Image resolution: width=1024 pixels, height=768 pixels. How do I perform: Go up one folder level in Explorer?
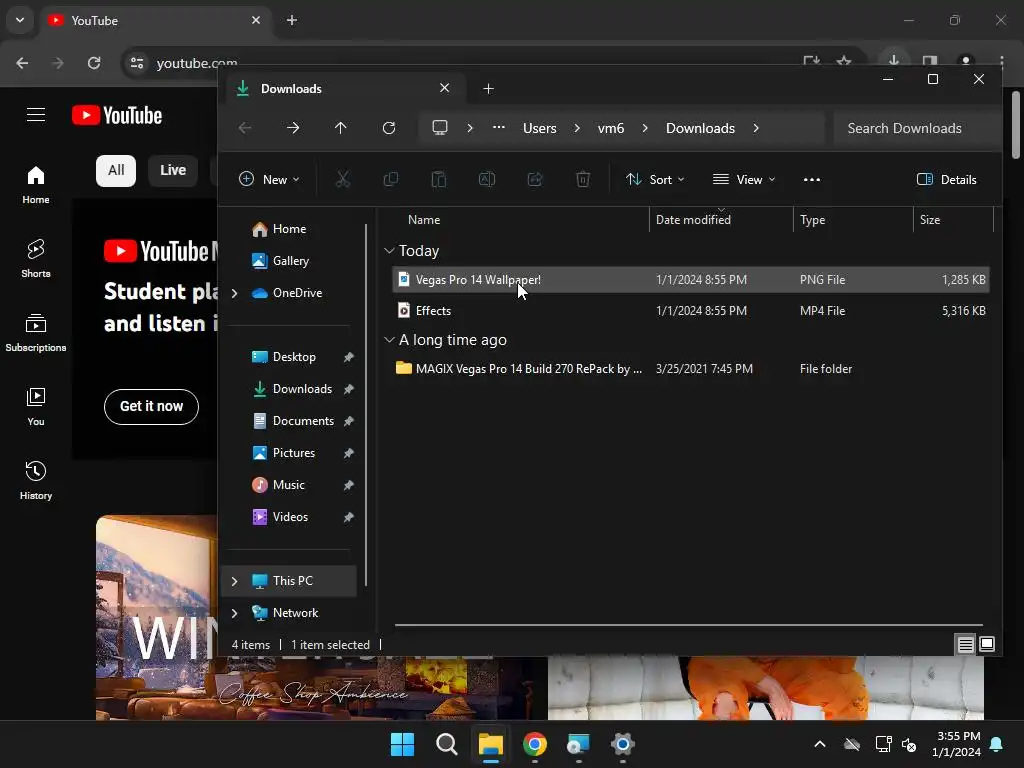(341, 128)
